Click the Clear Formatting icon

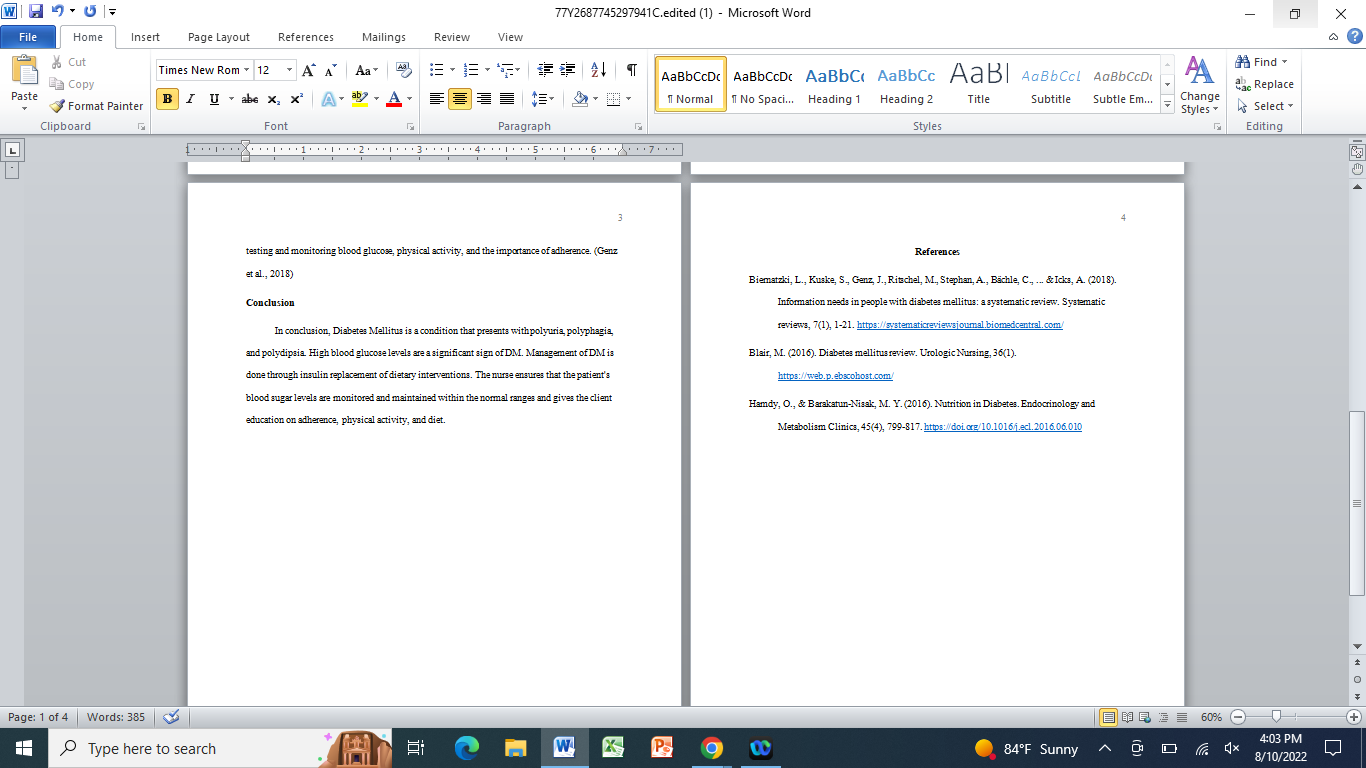[x=404, y=70]
